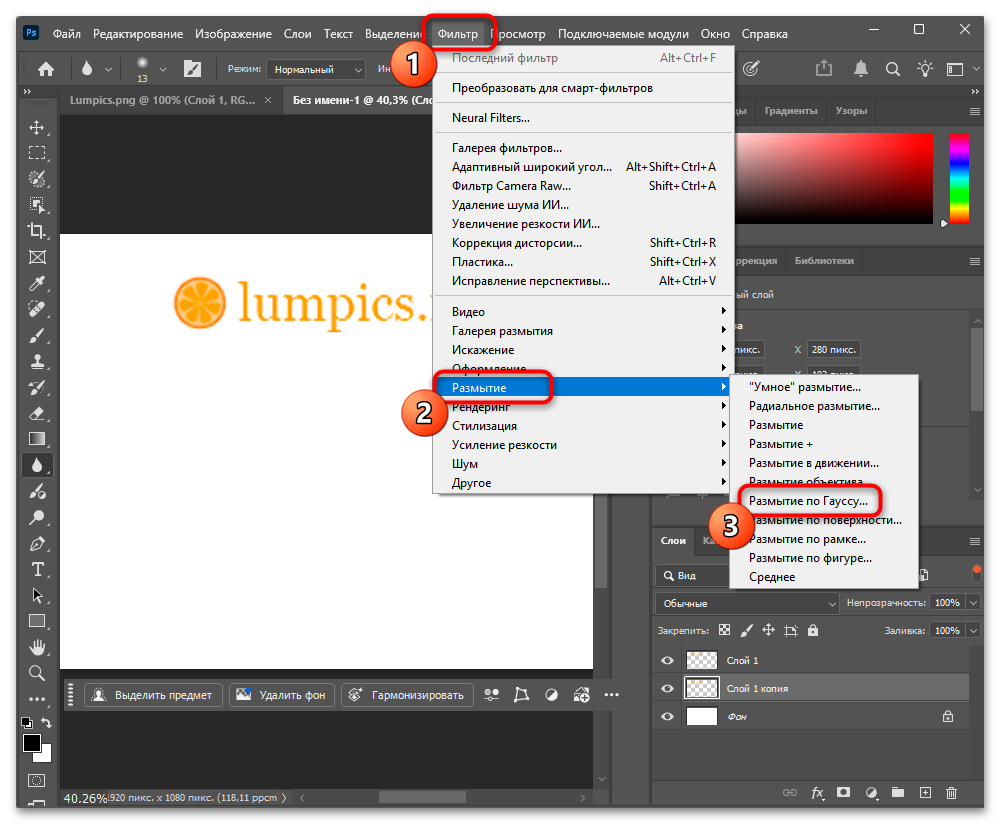Viewport: 1000px width, 824px height.
Task: Click the add layer mask icon
Action: (x=844, y=793)
